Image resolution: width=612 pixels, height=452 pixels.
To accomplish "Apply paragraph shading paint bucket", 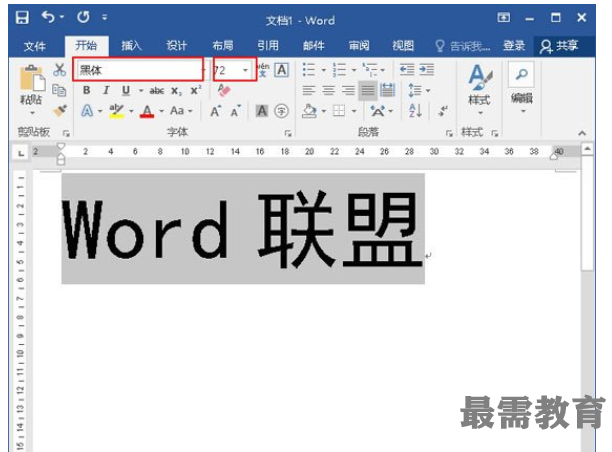I will click(310, 111).
